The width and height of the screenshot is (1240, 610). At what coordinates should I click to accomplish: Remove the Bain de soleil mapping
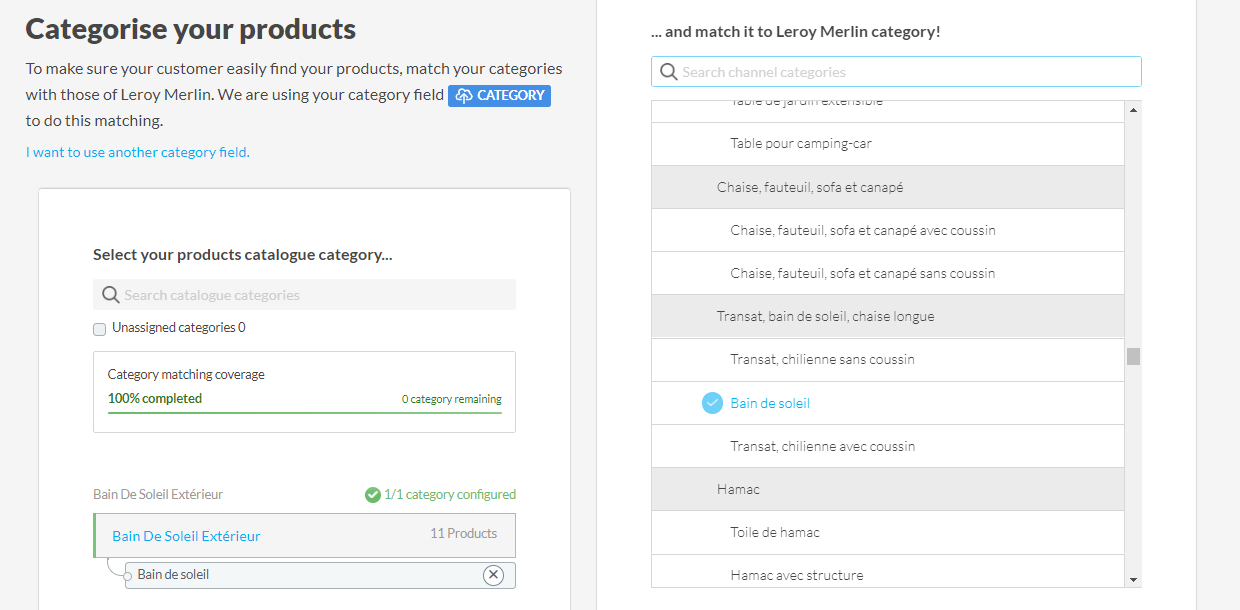(493, 575)
